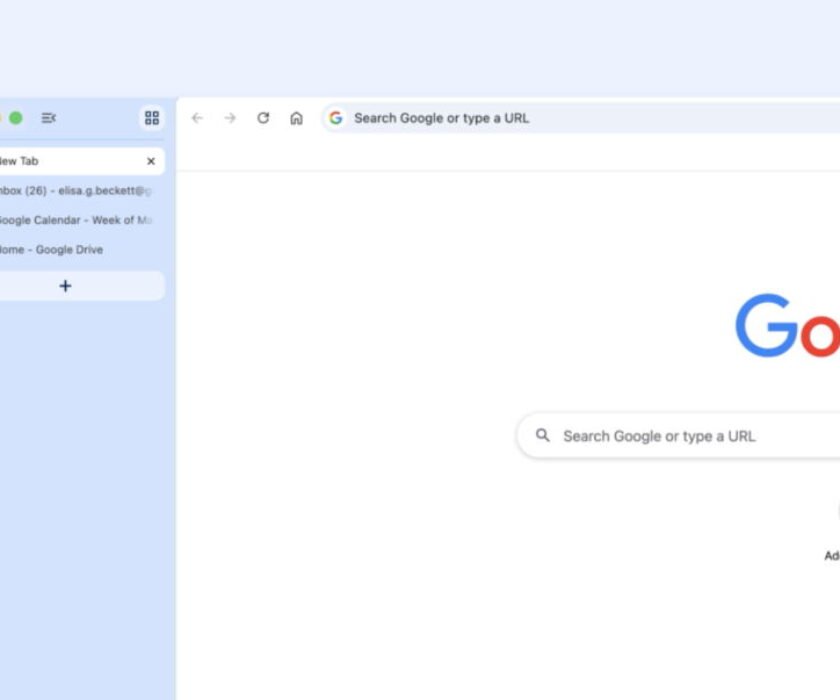Screen dimensions: 840x700
Task: Open a new tab with the plus button
Action: point(64,285)
